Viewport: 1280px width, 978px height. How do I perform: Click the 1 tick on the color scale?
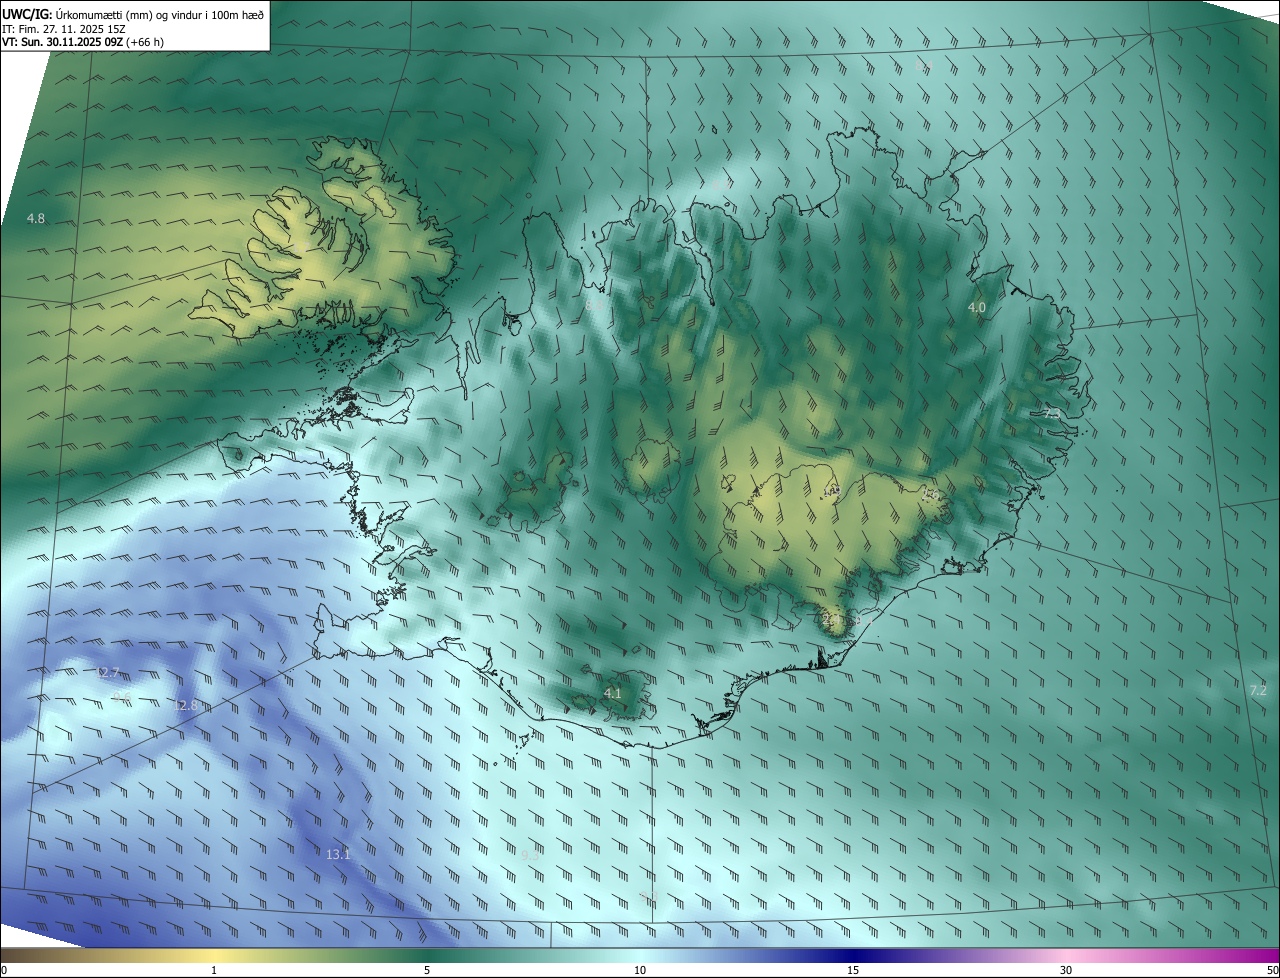pos(214,971)
